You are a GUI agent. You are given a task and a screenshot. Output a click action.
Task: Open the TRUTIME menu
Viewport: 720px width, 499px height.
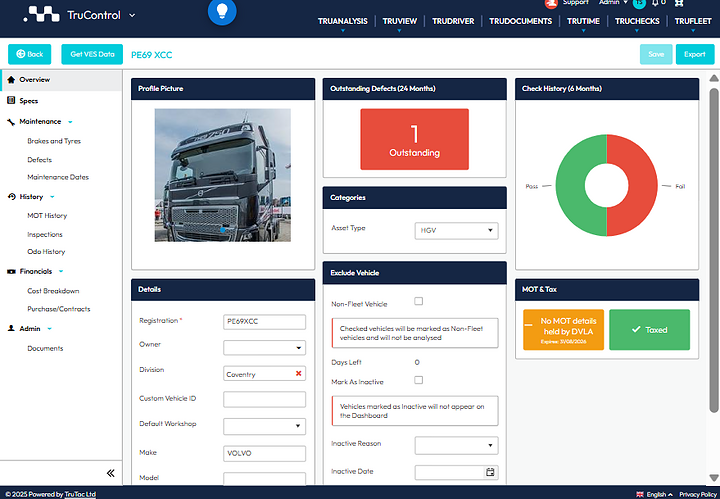(583, 21)
